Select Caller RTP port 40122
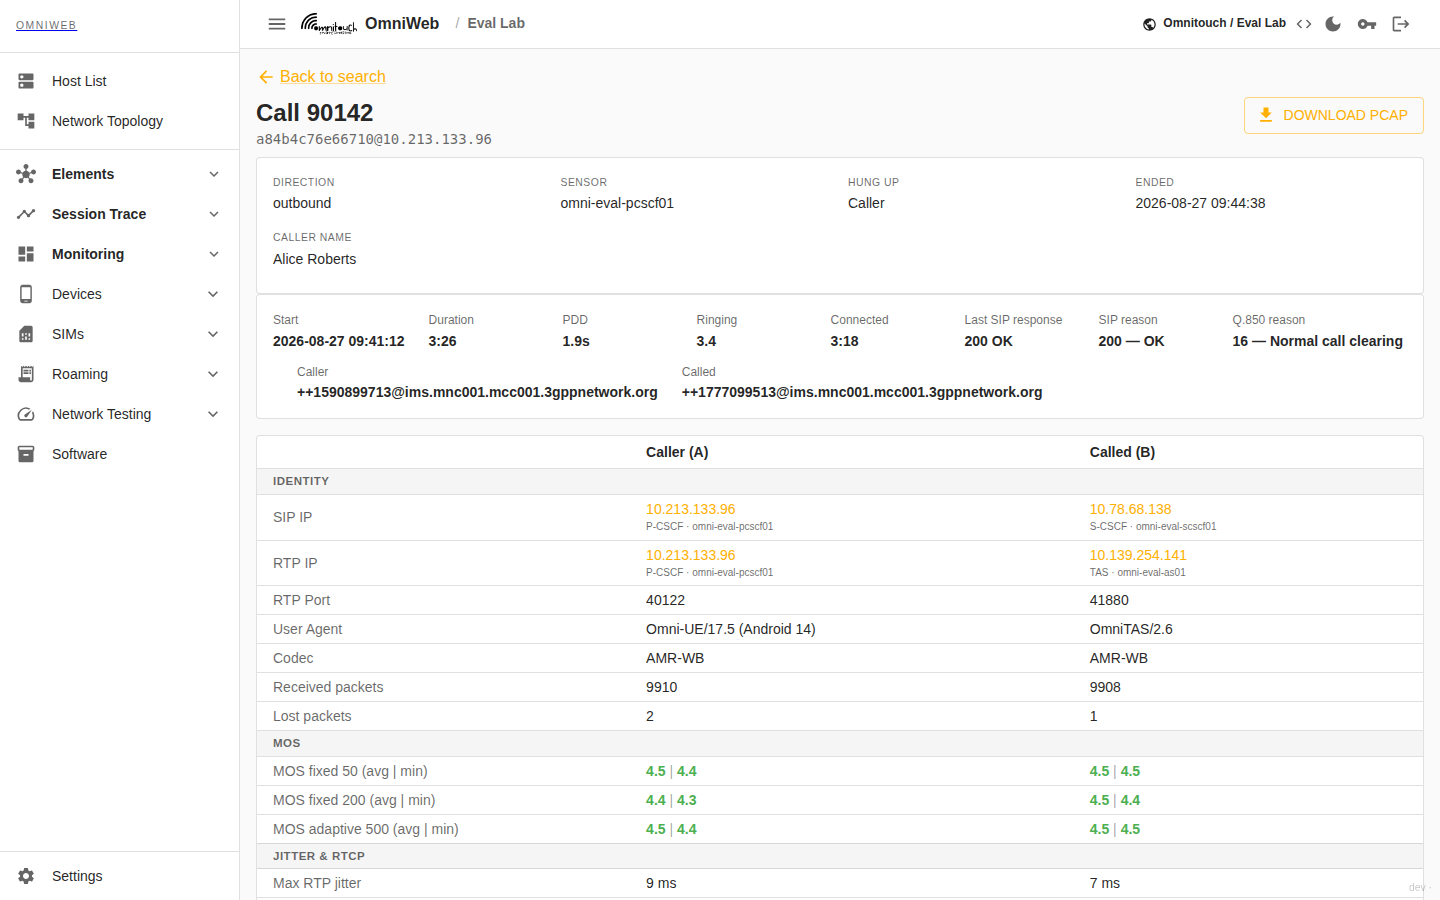 pyautogui.click(x=666, y=600)
